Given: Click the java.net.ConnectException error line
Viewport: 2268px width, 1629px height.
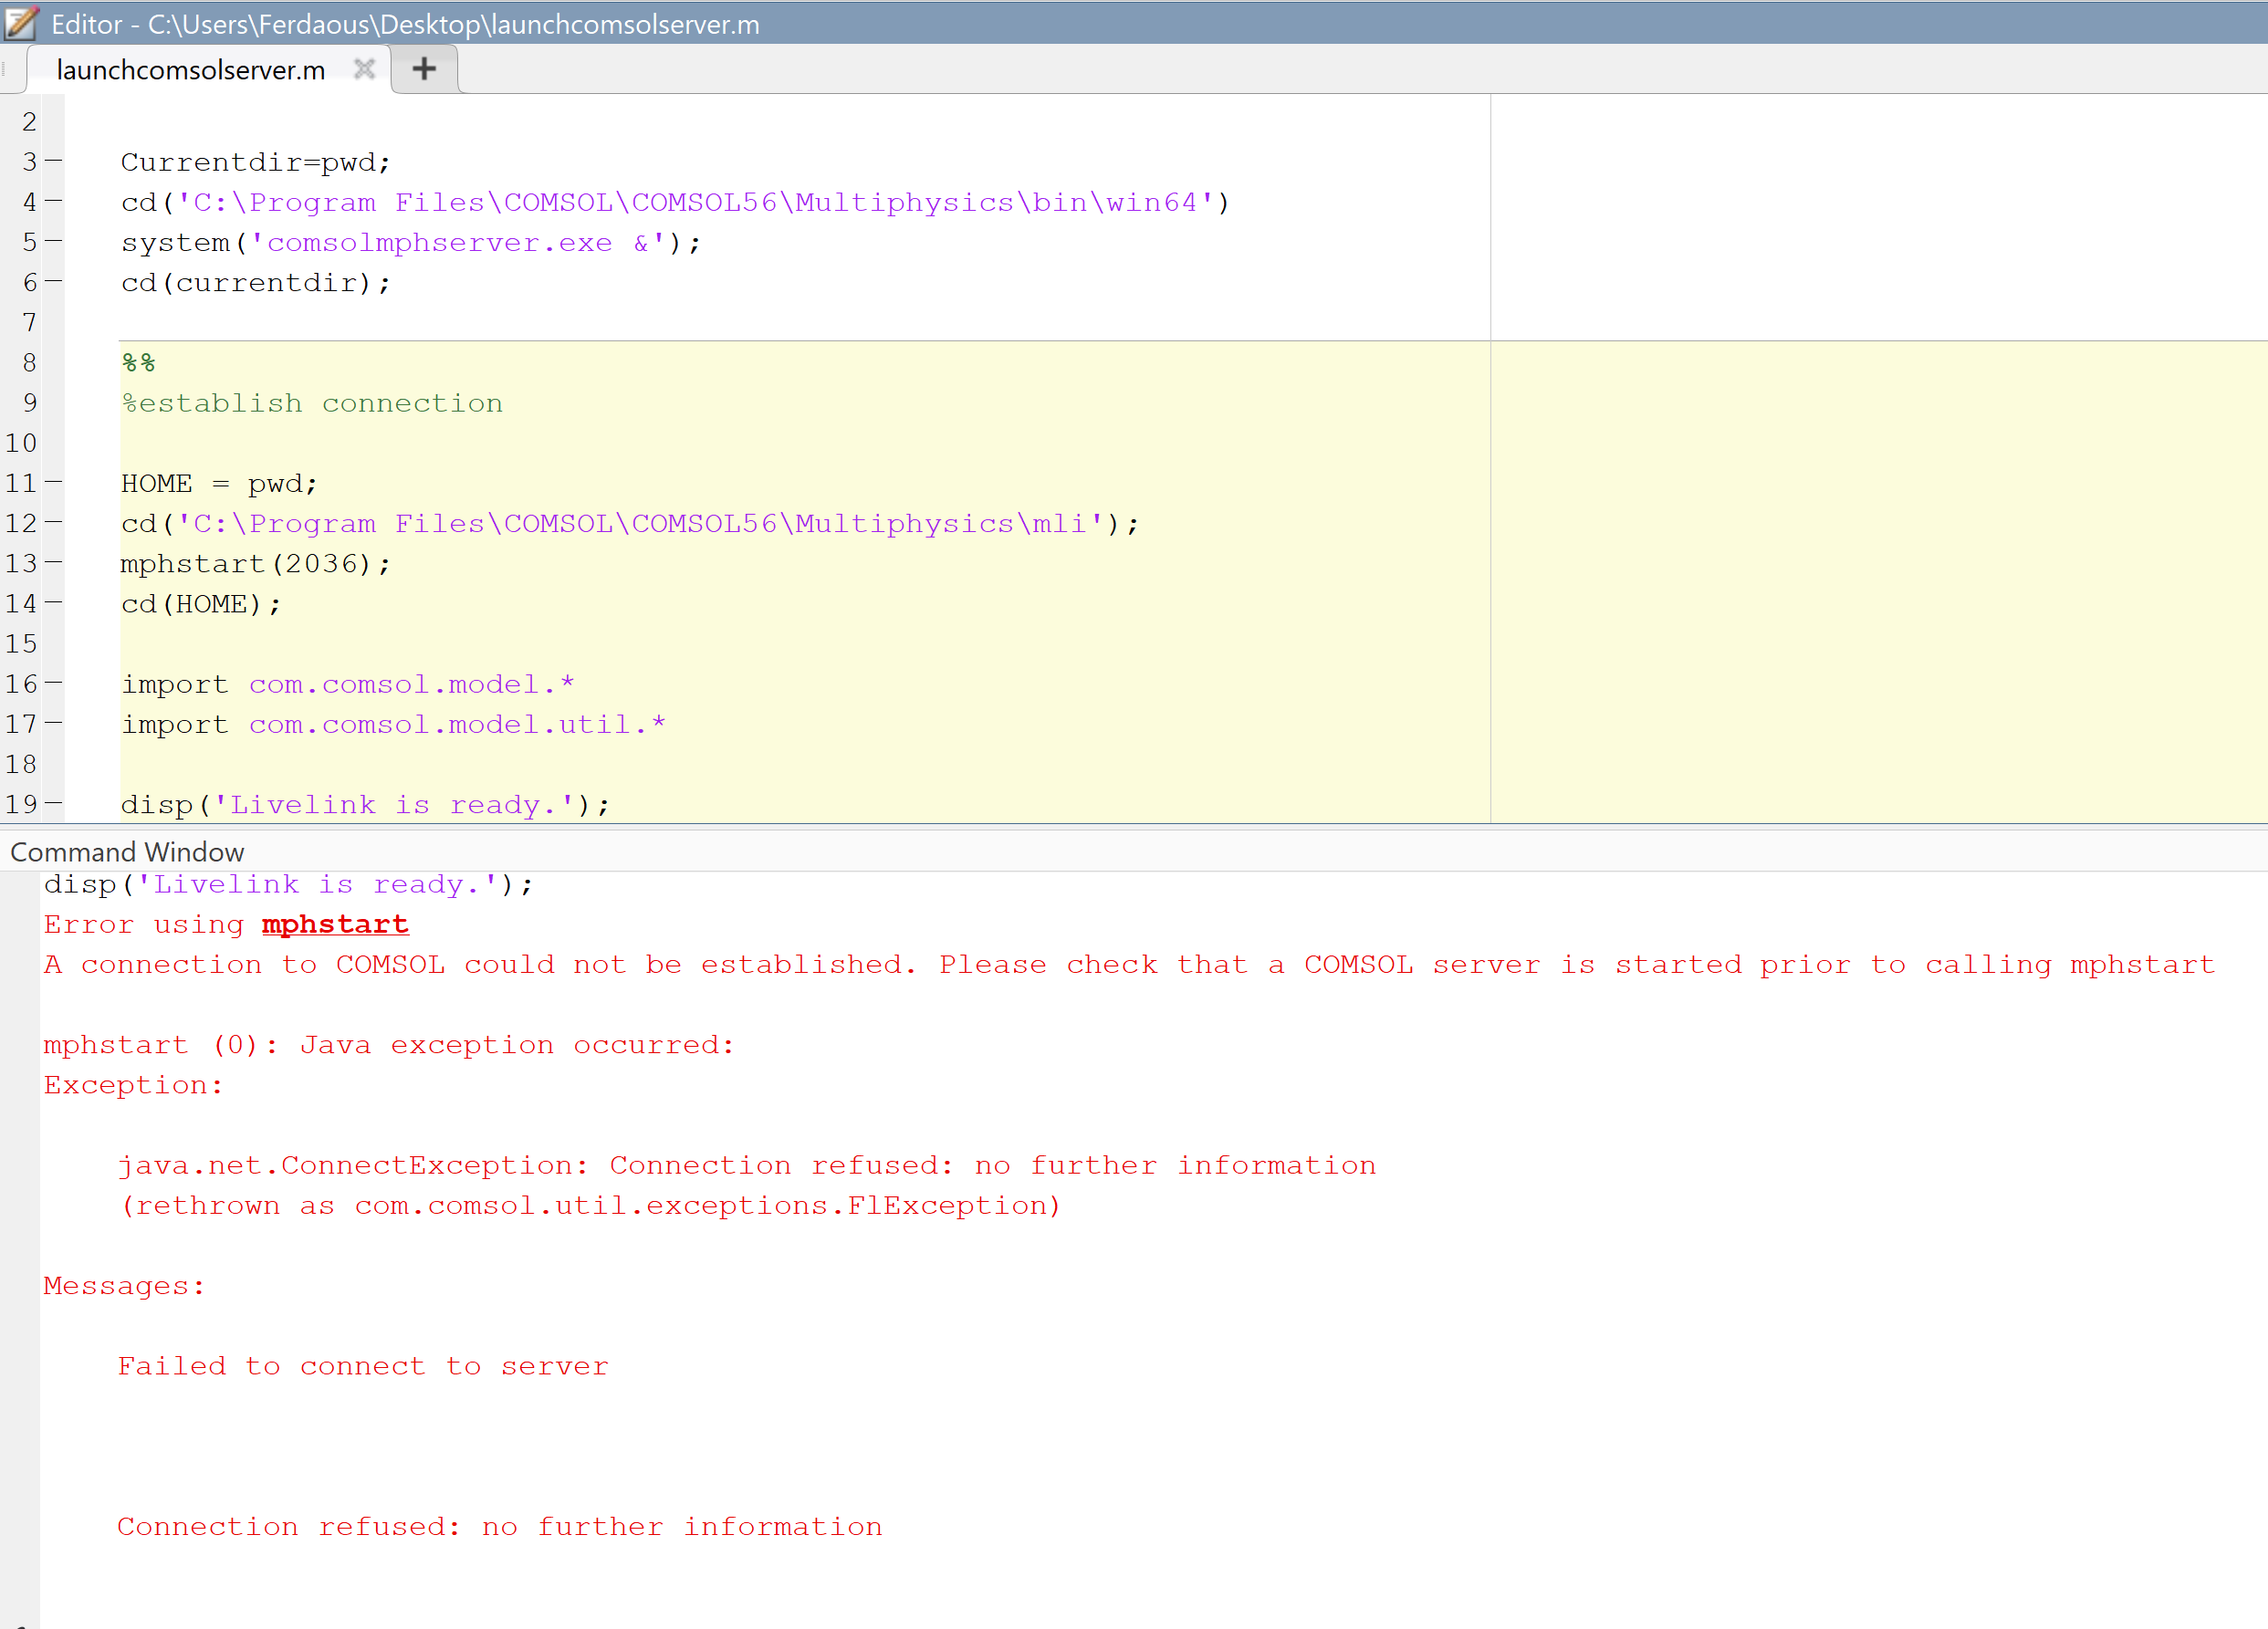Looking at the screenshot, I should pos(747,1166).
